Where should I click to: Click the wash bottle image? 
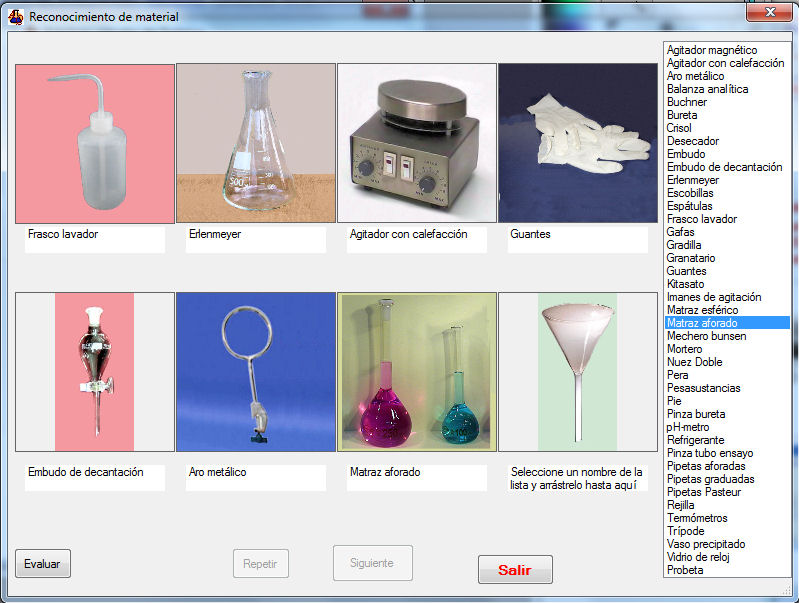pos(95,143)
